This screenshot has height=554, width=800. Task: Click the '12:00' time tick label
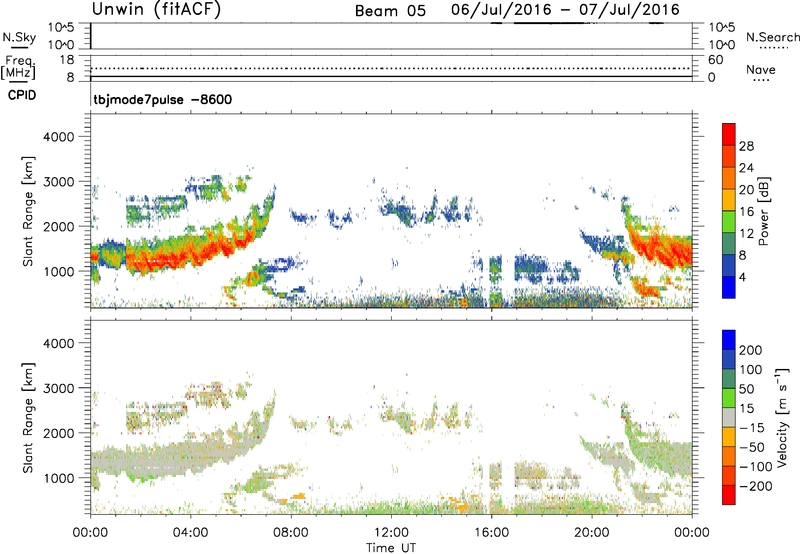(x=391, y=533)
